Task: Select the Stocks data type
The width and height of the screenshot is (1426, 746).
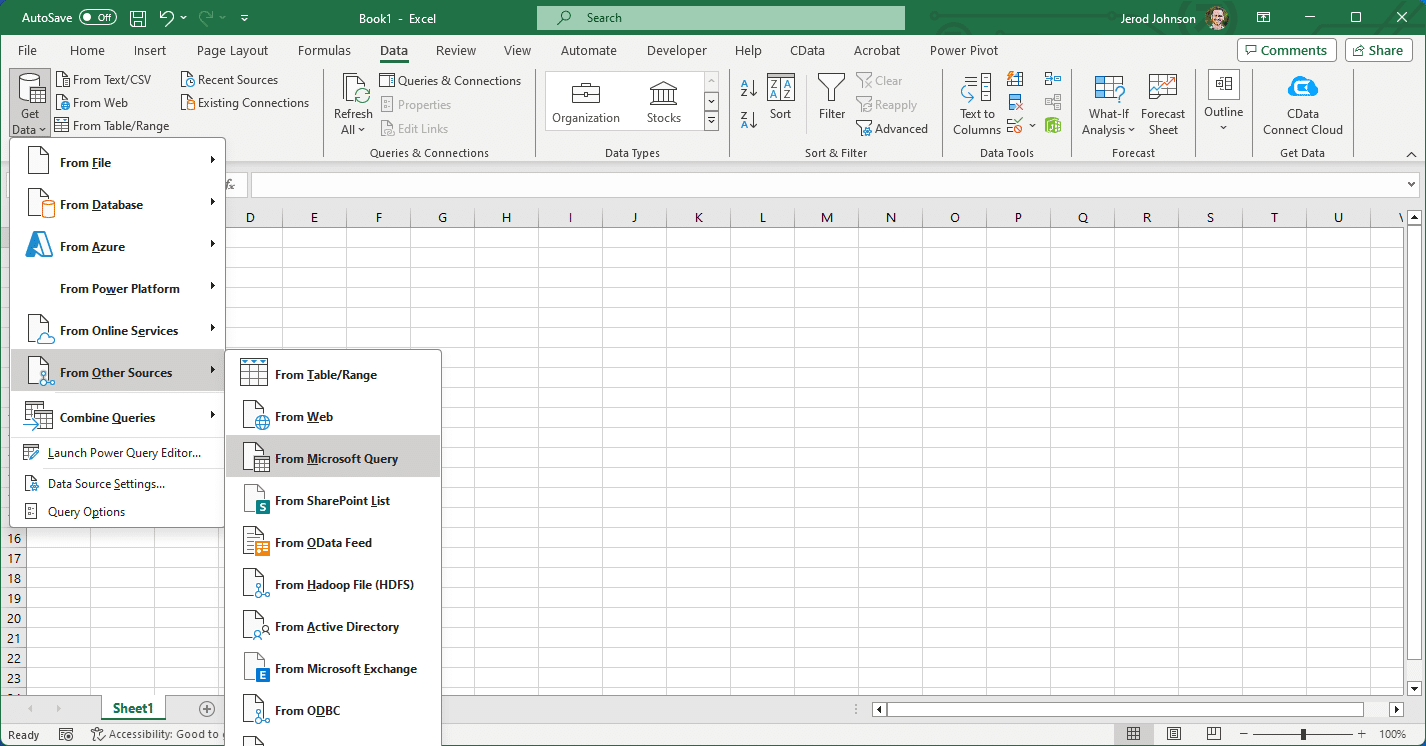Action: [663, 103]
